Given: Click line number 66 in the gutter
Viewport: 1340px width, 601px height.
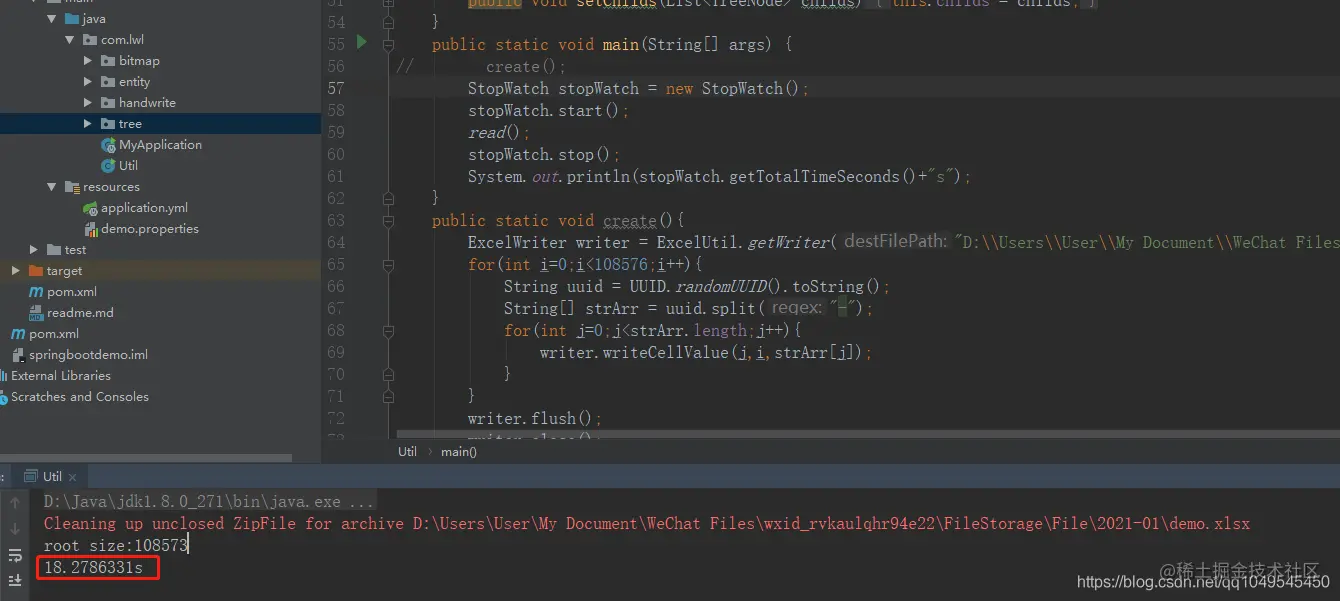Looking at the screenshot, I should tap(336, 286).
